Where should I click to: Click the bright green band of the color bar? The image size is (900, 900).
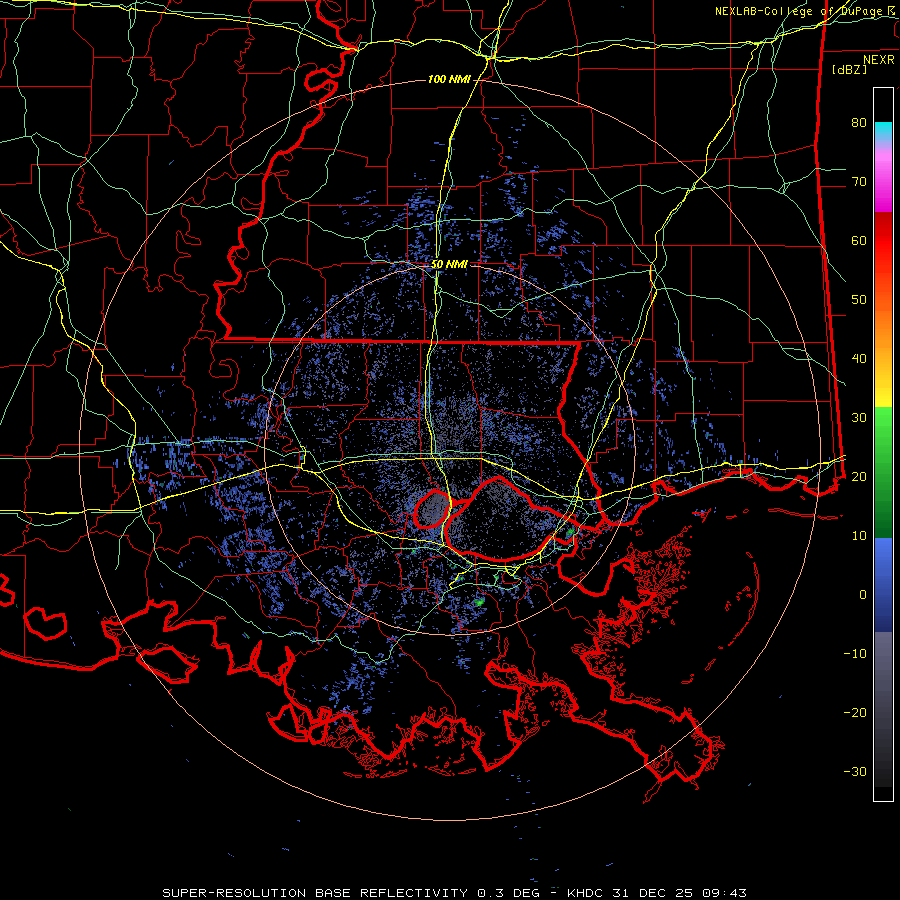coord(883,424)
